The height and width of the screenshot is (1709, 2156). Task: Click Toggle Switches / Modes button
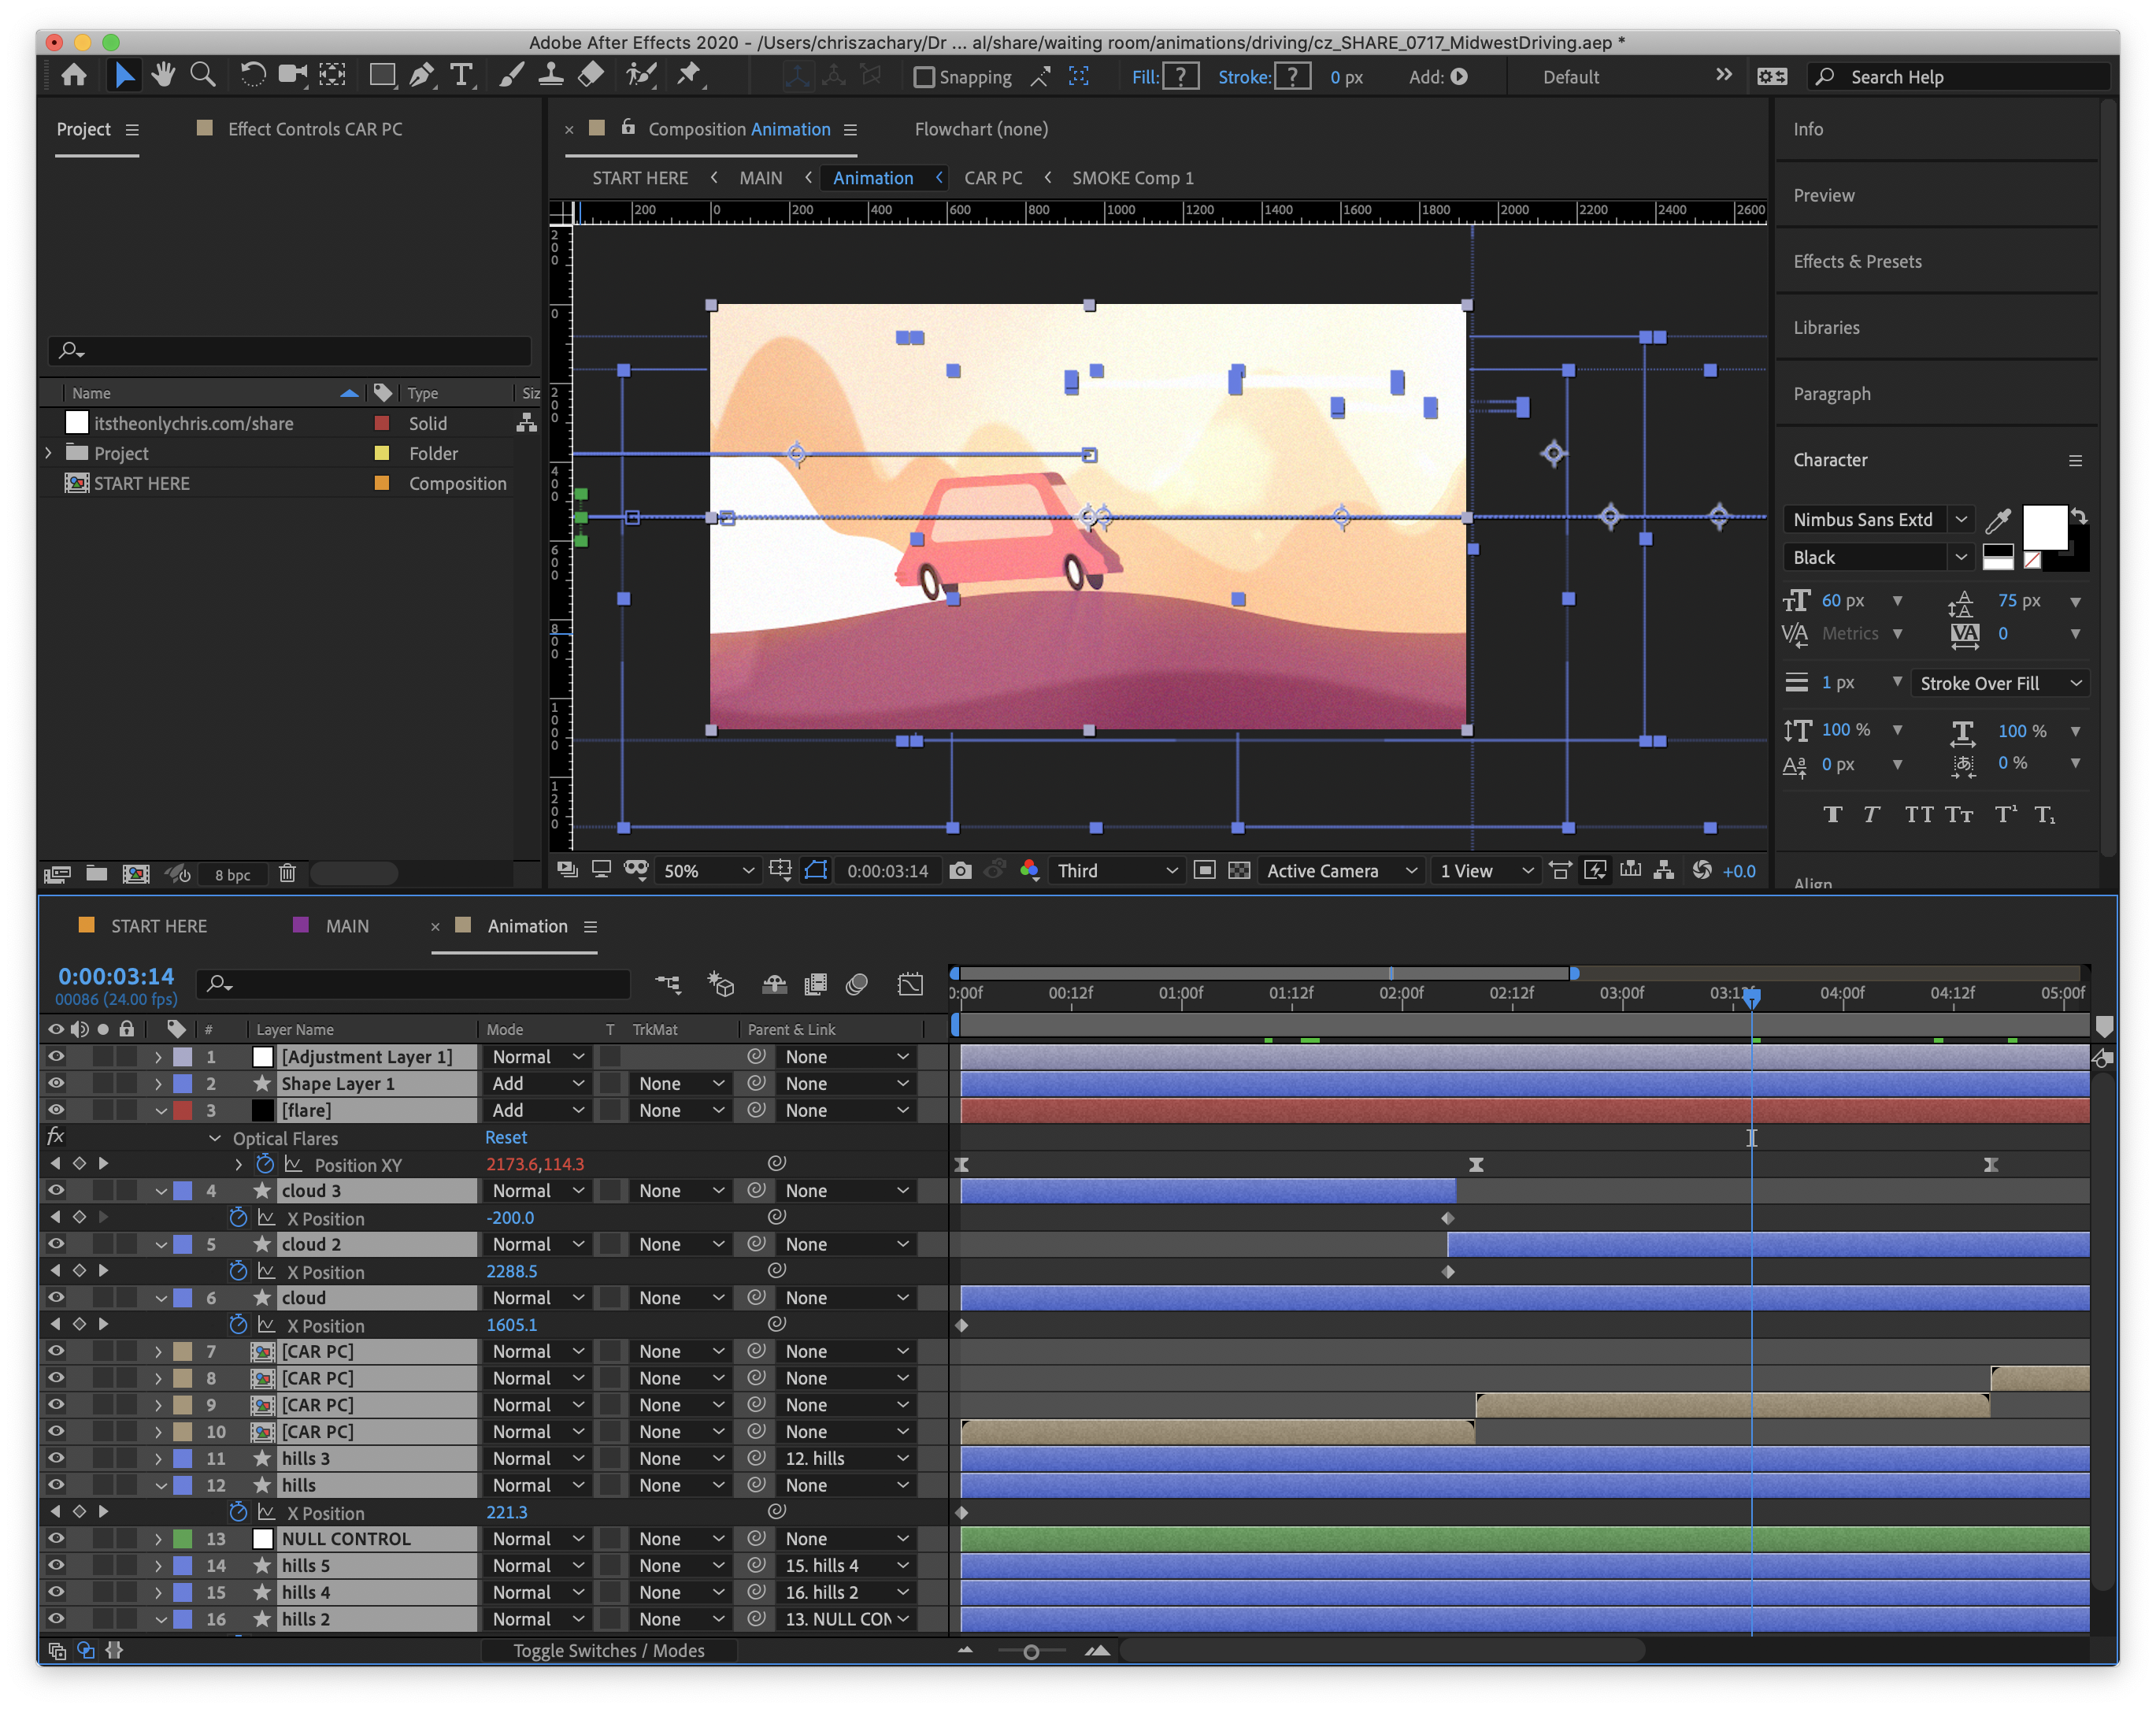click(608, 1650)
